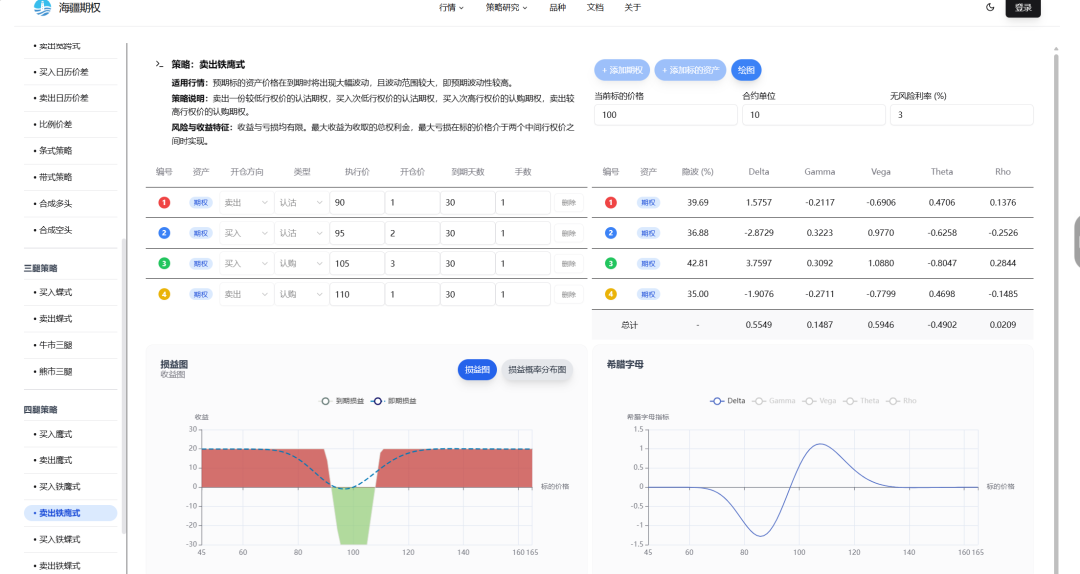Open the 品种 page from top navigation
This screenshot has width=1080, height=574.
click(557, 7)
